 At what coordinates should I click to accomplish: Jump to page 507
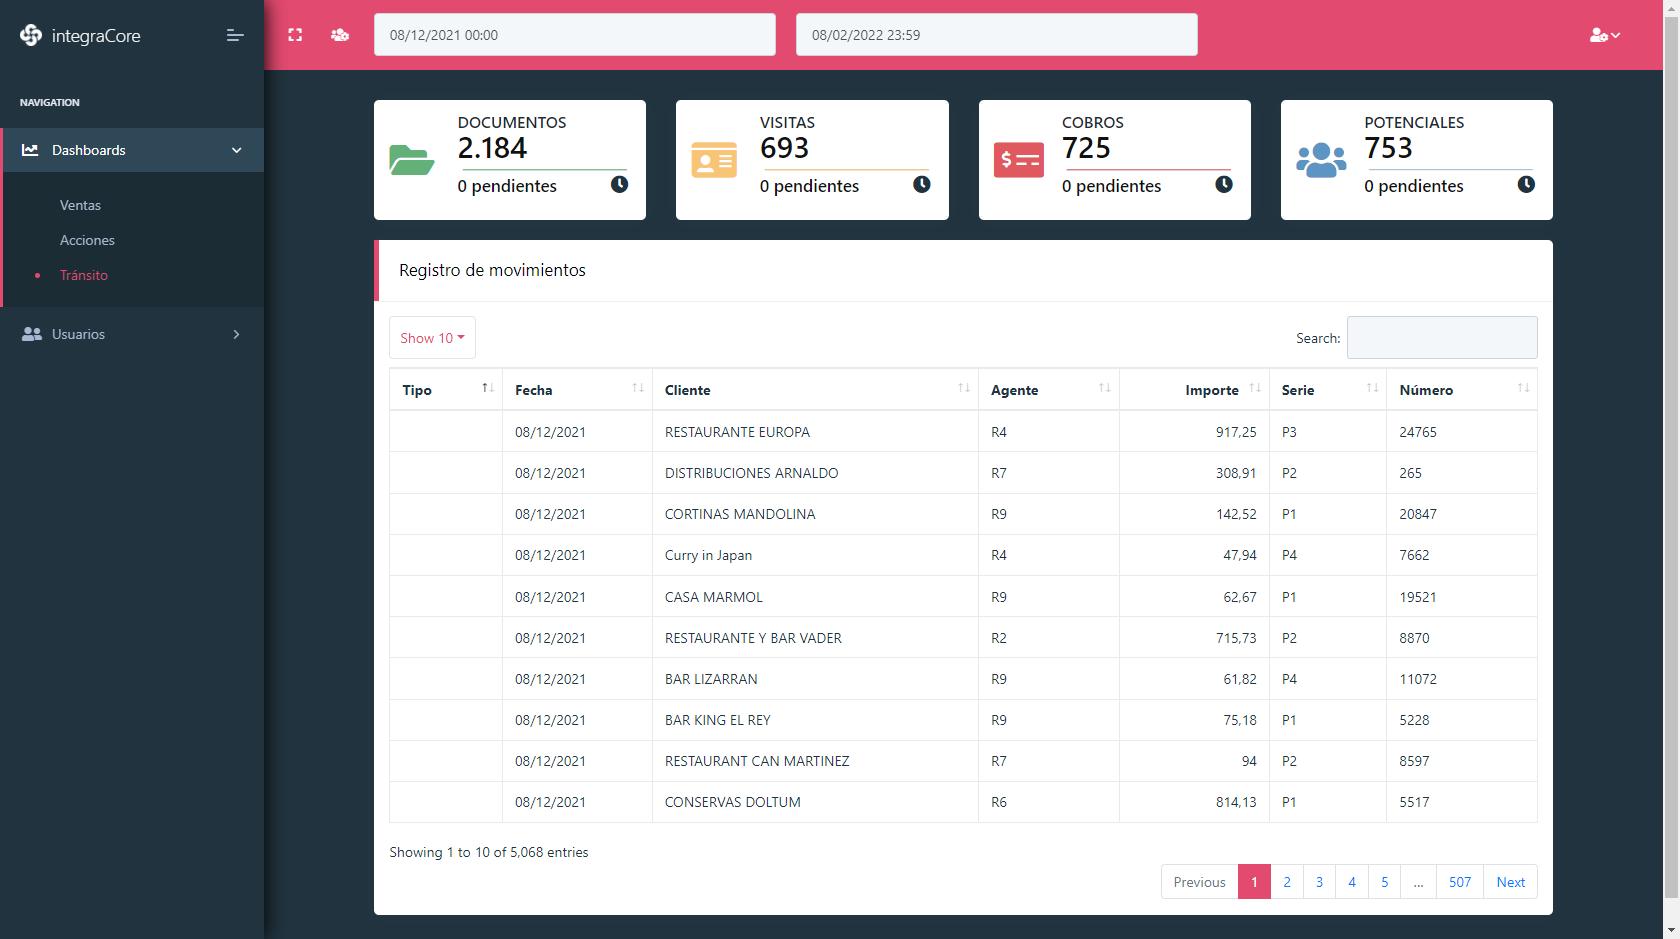(1460, 882)
